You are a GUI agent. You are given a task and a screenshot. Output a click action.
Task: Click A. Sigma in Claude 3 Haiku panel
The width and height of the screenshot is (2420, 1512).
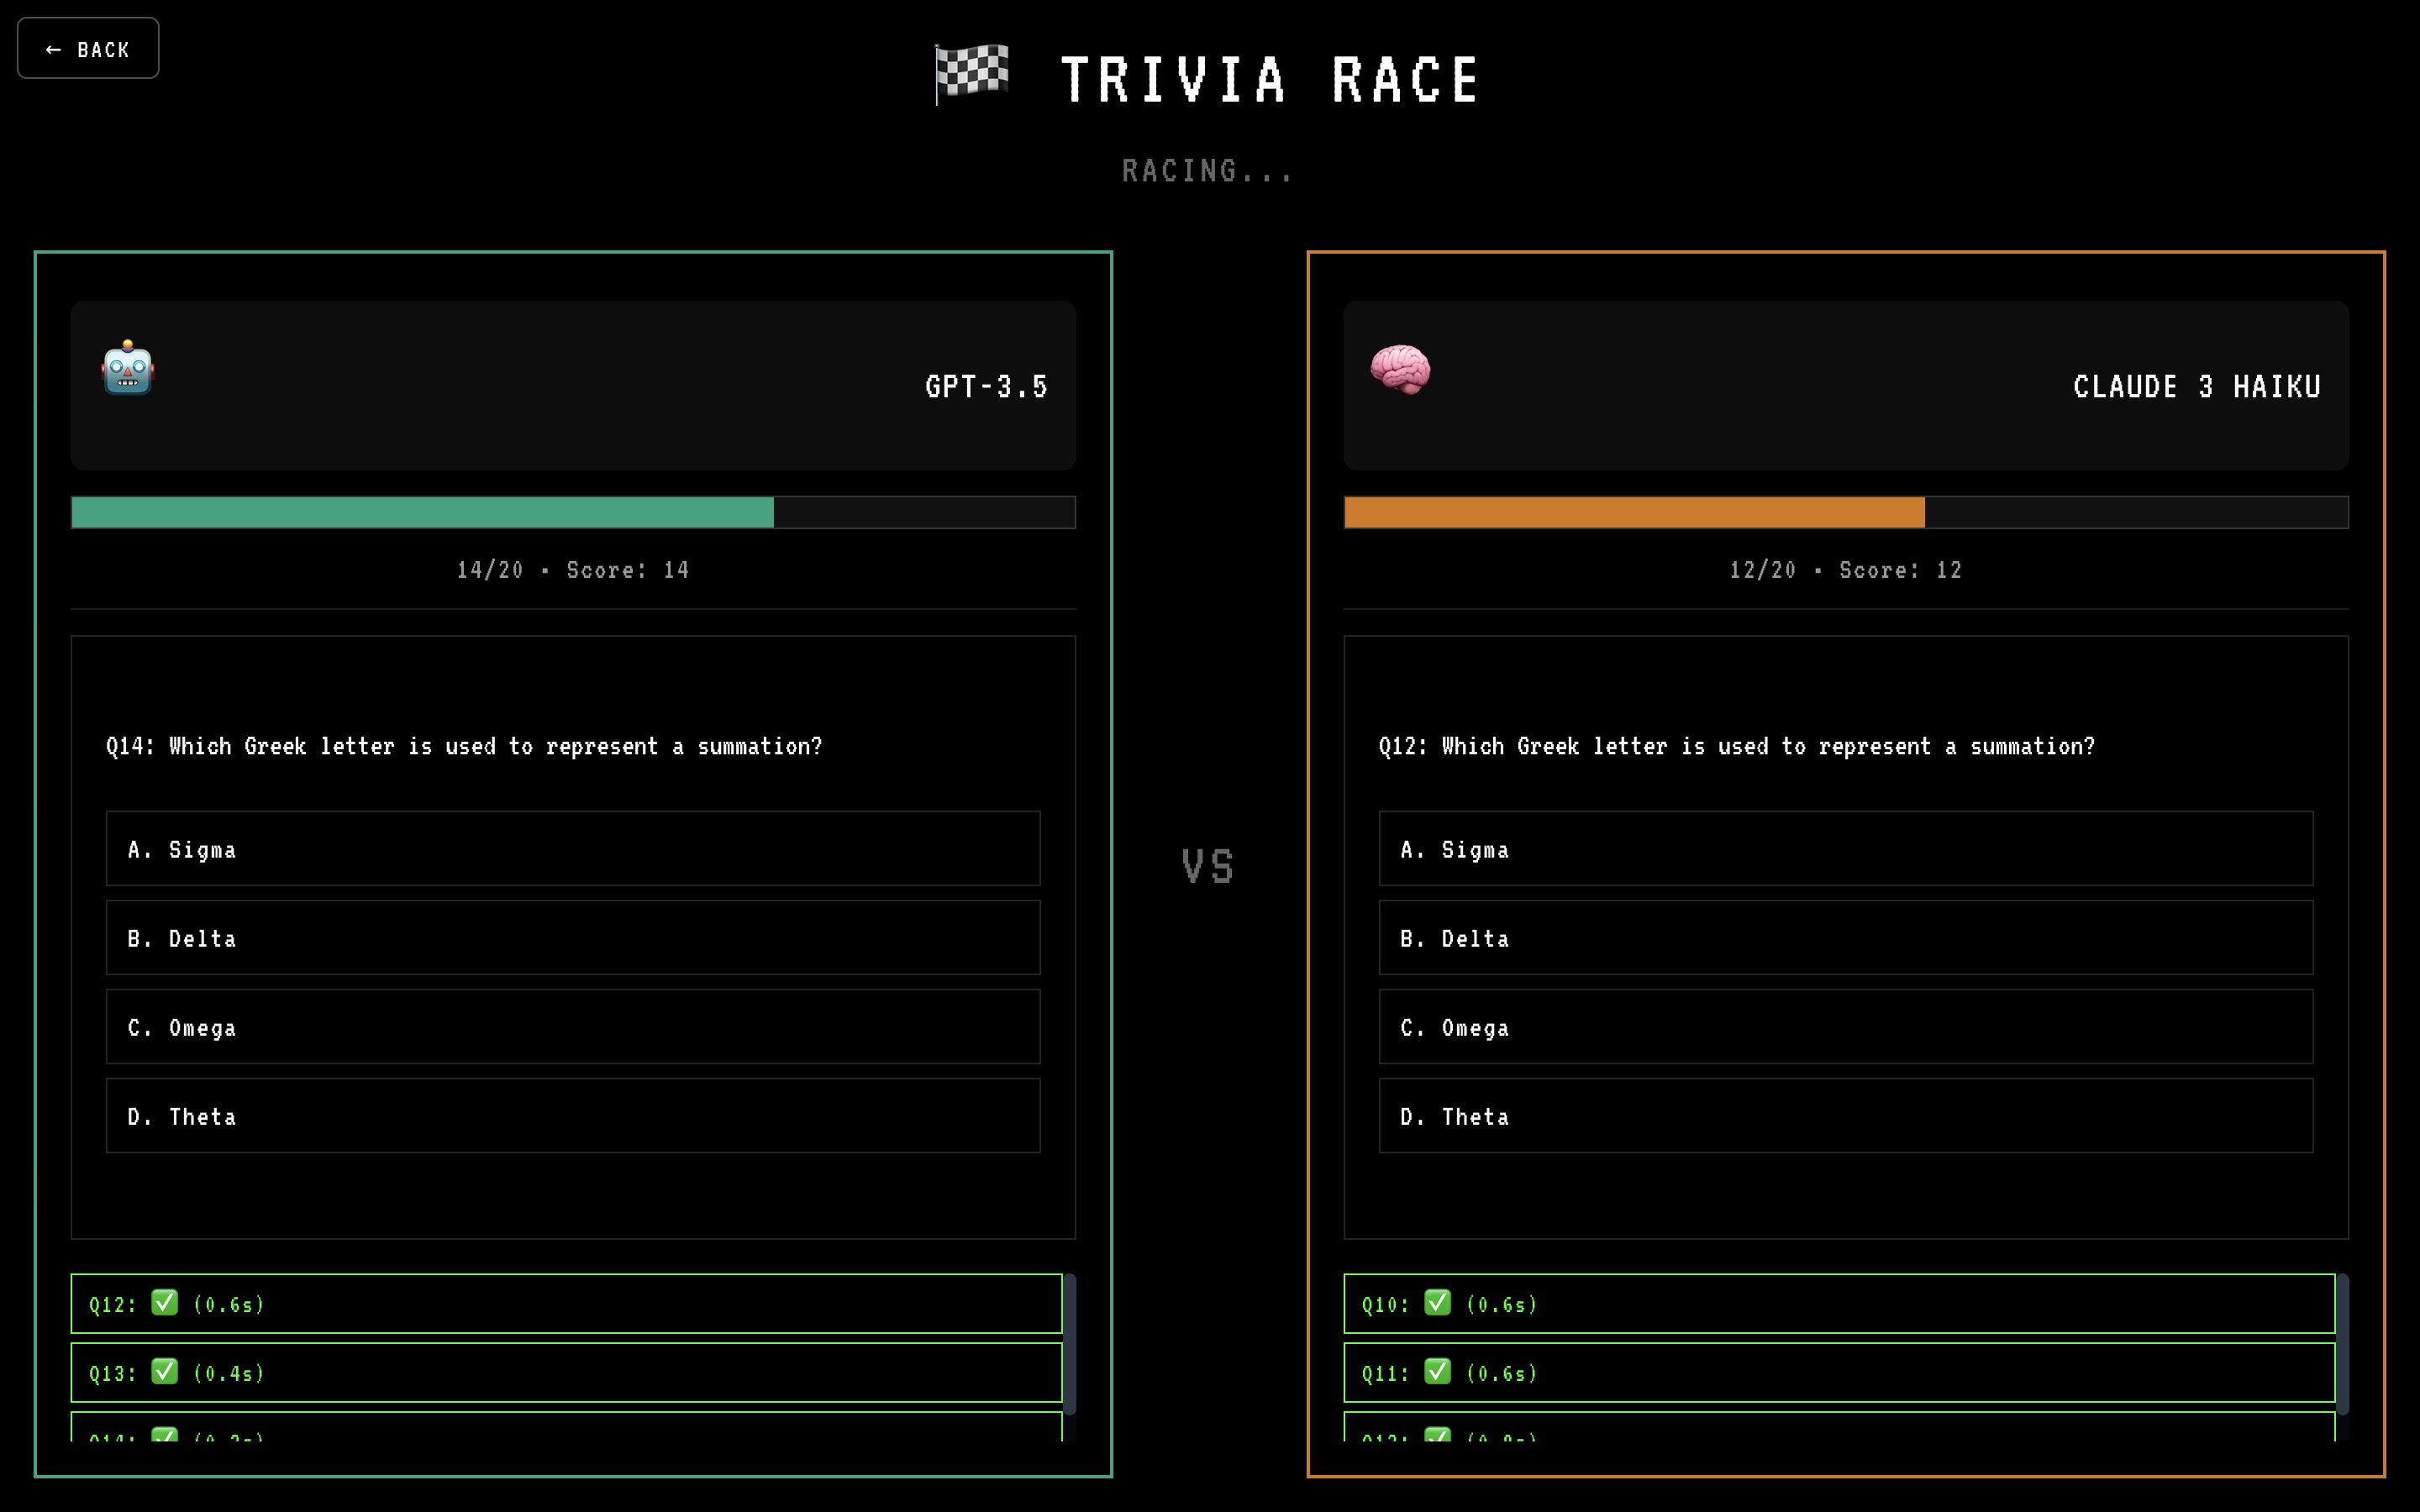point(1845,848)
